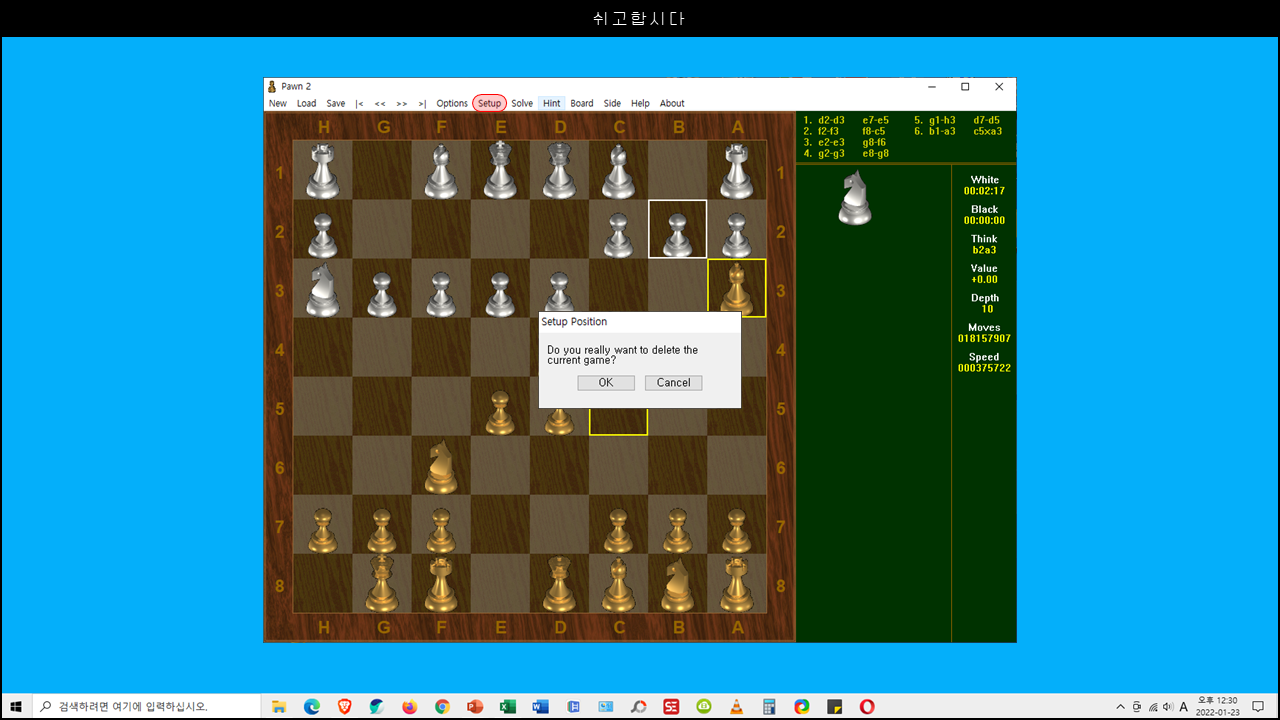Open the Options menu
1280x720 pixels.
[x=452, y=103]
